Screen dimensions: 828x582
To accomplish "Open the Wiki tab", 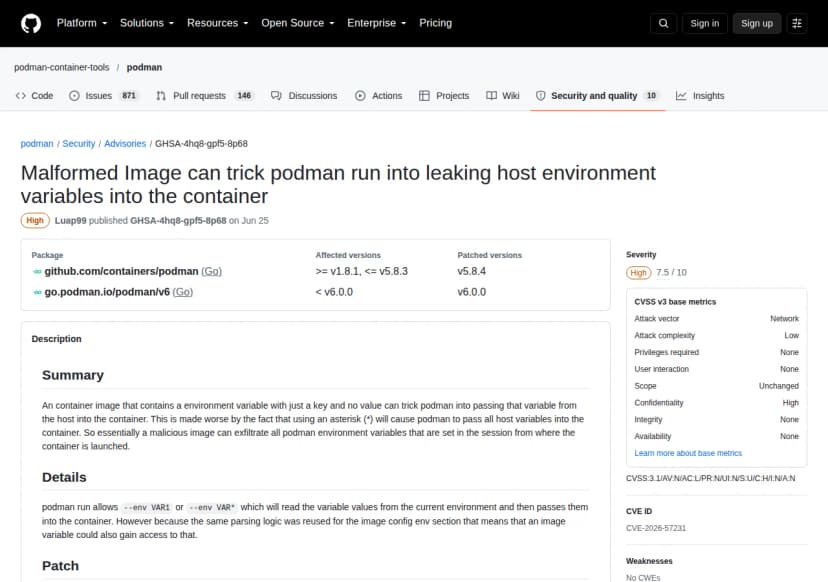I will [x=503, y=96].
